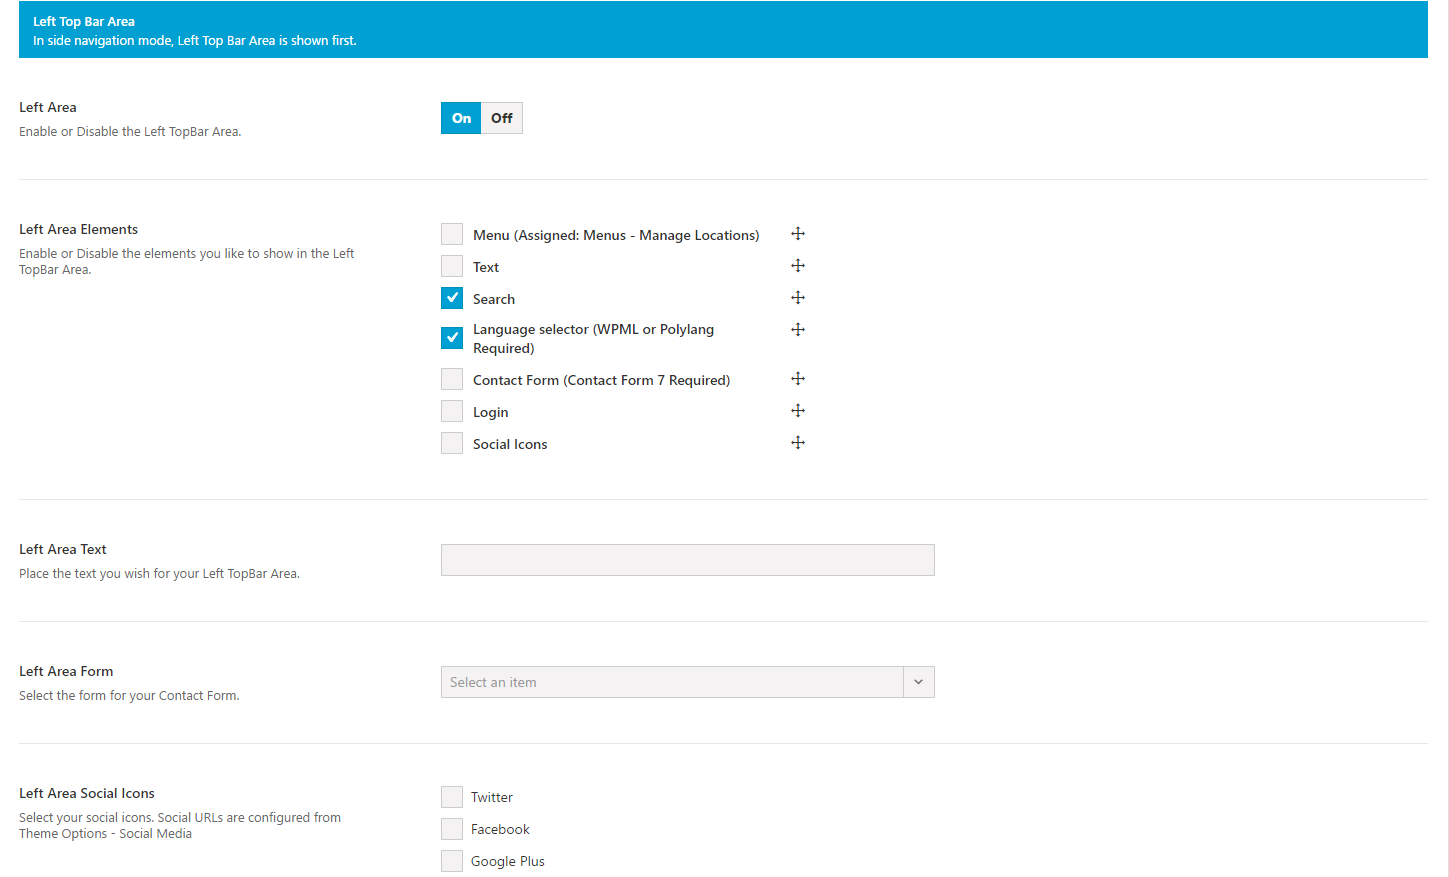Select the Google Plus checkbox

(452, 861)
